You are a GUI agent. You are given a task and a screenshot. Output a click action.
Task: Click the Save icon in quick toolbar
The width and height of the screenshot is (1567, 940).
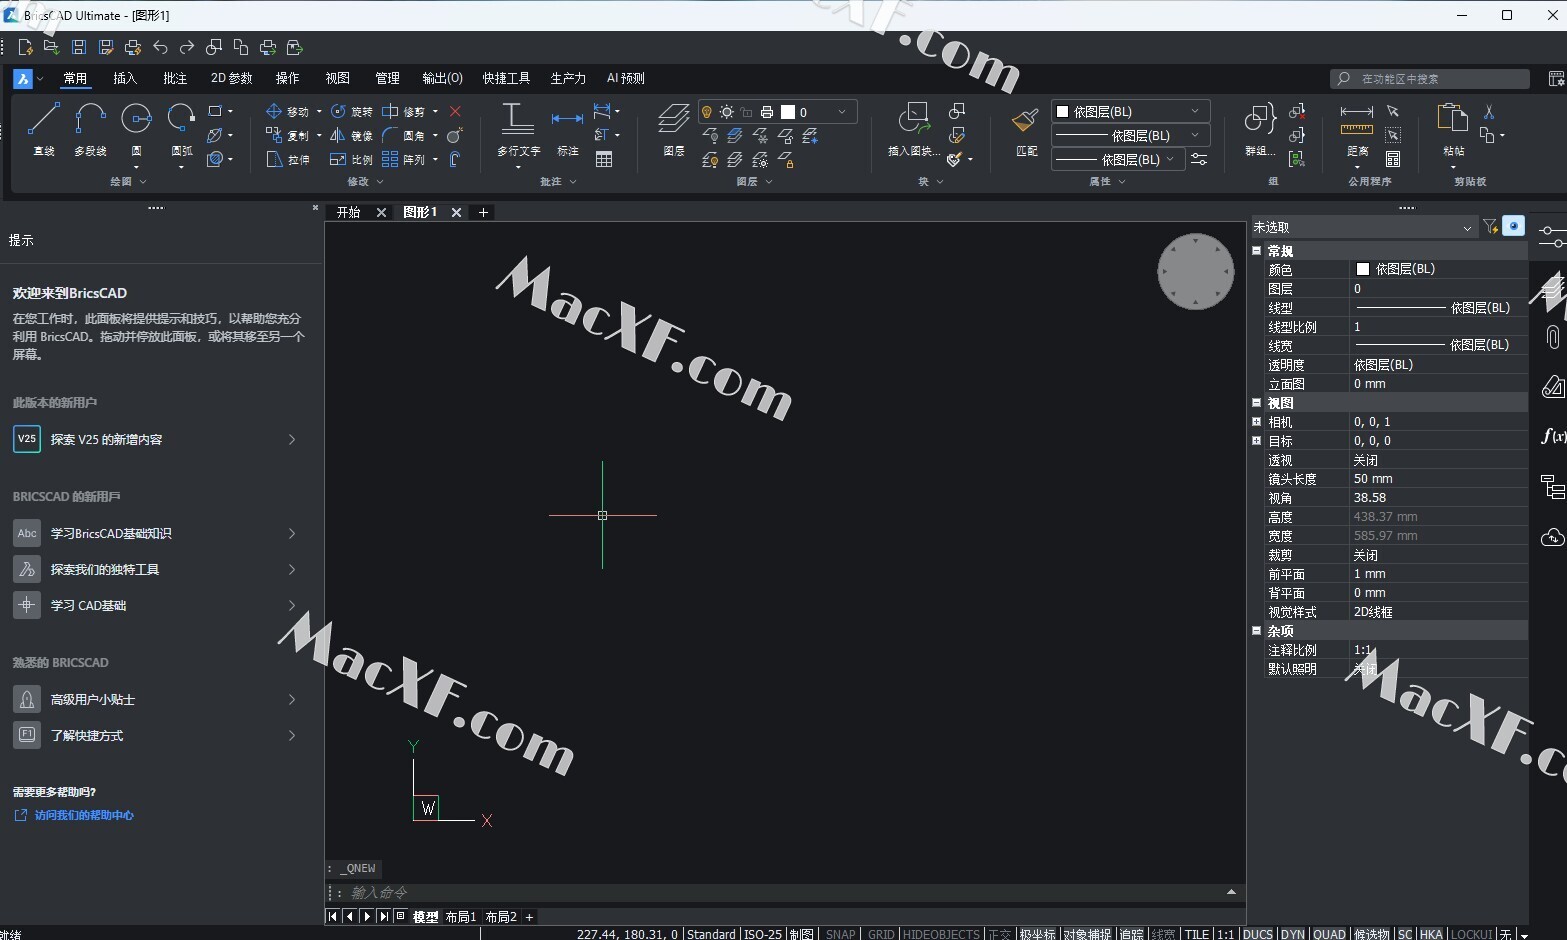tap(79, 47)
